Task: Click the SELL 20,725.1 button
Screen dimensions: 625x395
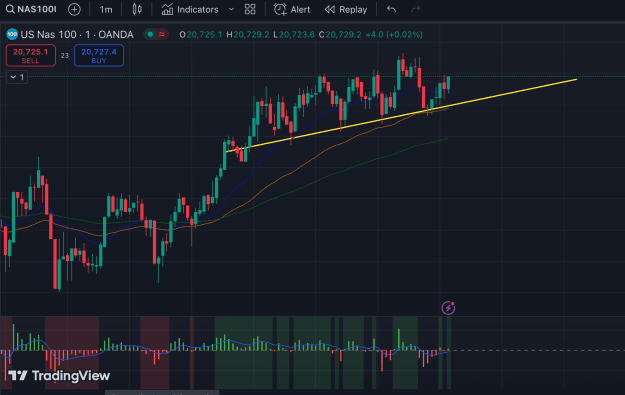Action: coord(31,55)
